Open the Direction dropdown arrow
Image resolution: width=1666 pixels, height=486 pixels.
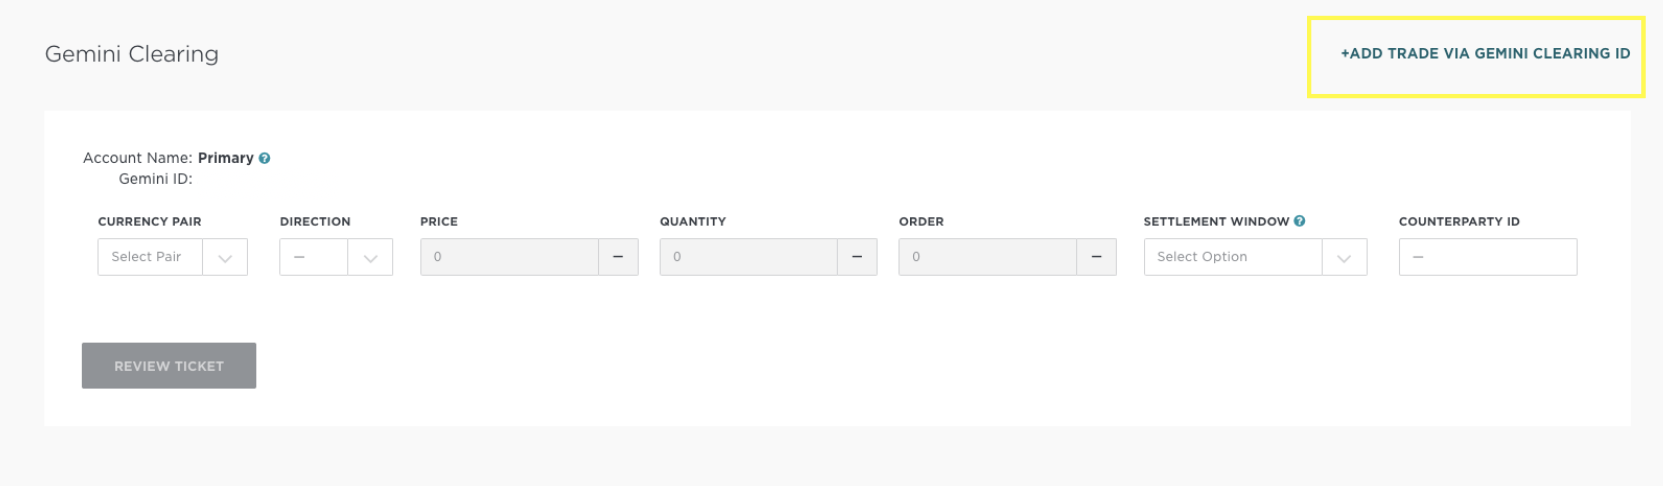[370, 258]
